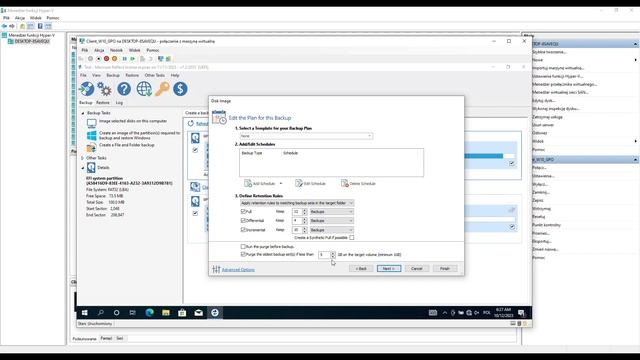
Task: Click the Details disk icon
Action: 91,167
